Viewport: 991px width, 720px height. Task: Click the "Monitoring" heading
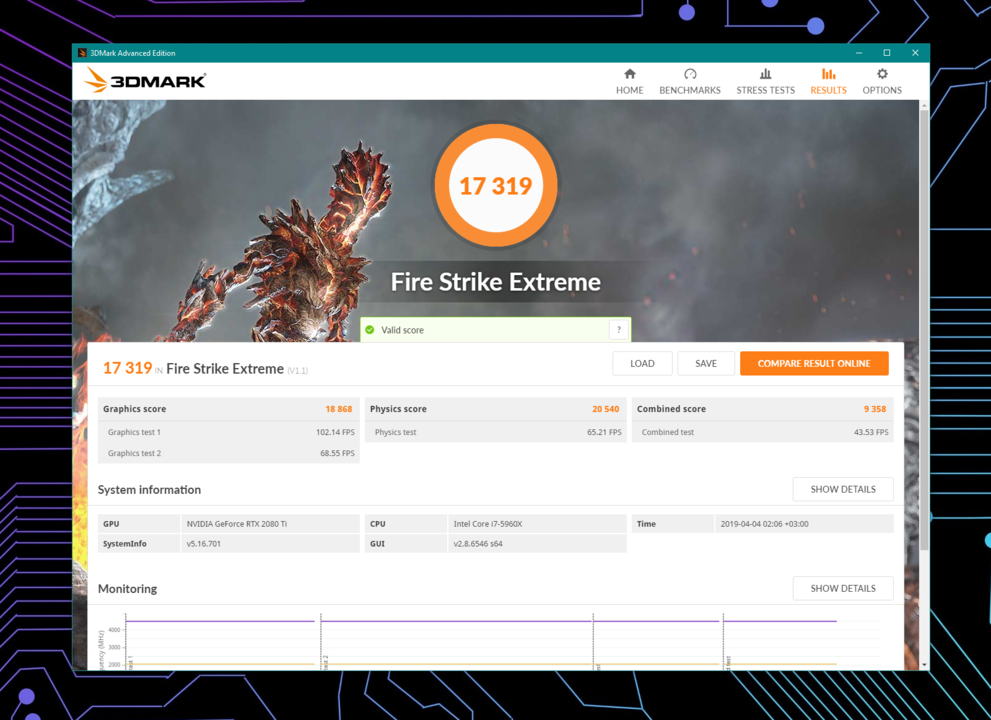(127, 589)
